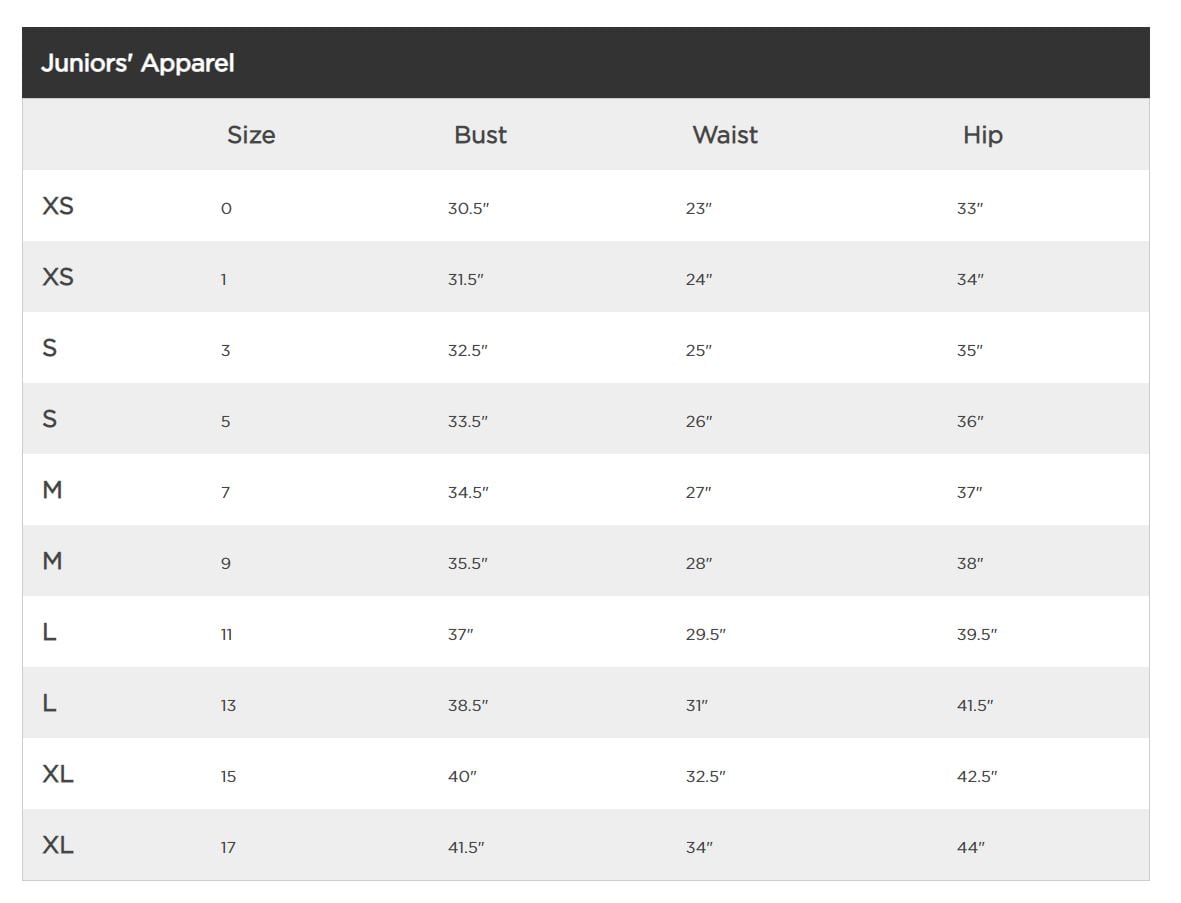Click the size 11 cell
The image size is (1181, 903).
[226, 635]
